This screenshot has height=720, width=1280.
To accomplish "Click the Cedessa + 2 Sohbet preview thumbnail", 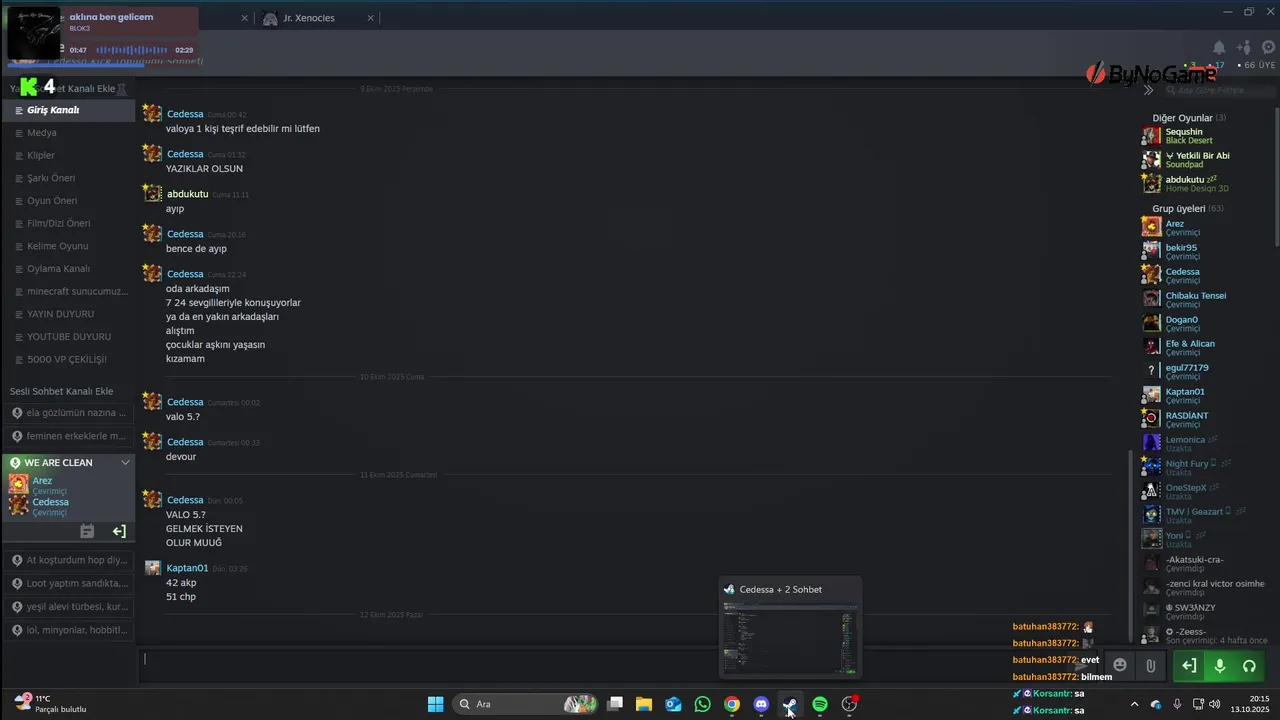I will click(x=790, y=637).
